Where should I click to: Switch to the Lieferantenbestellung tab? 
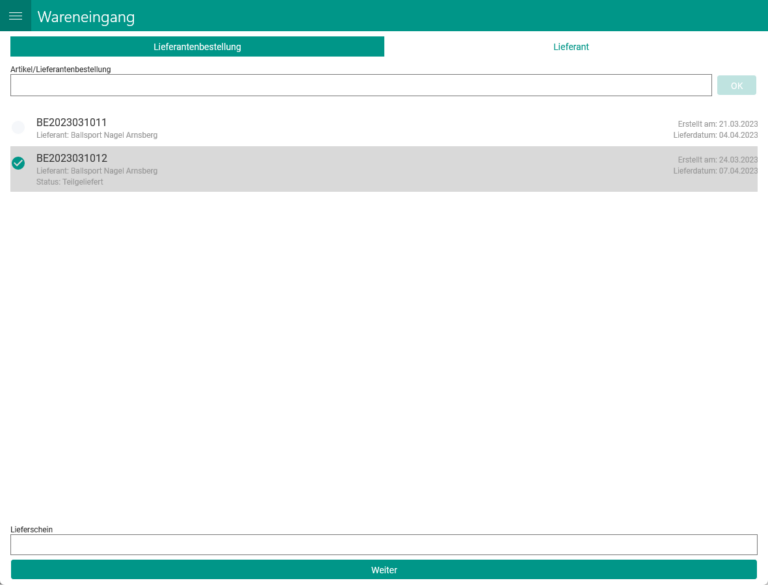point(197,47)
